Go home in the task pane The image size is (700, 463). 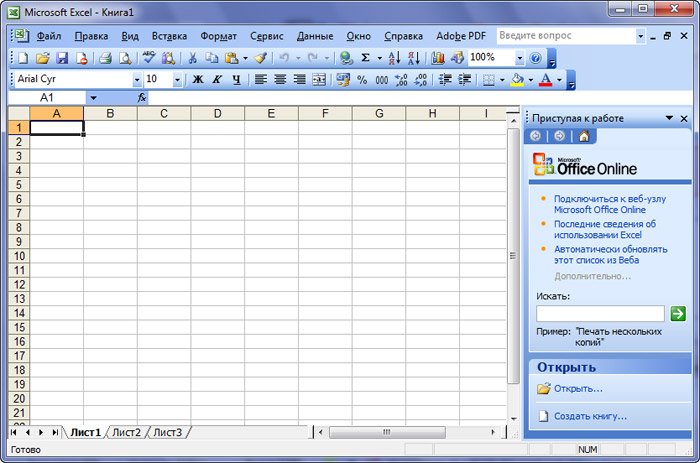[583, 136]
